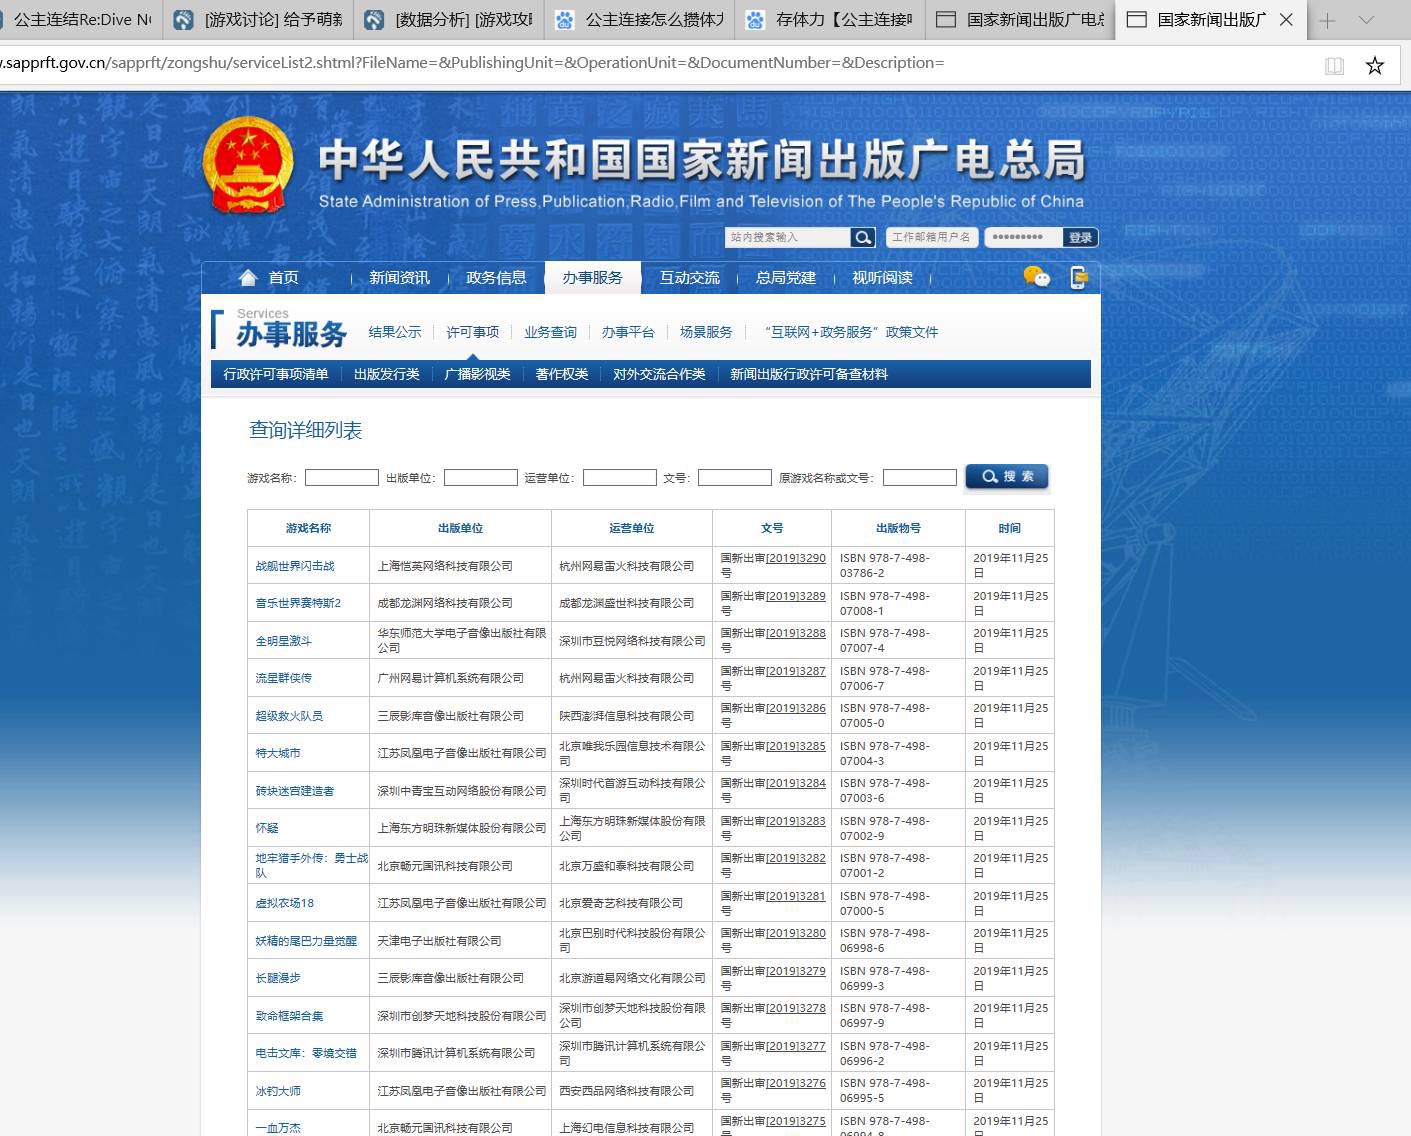Screen dimensions: 1411x1136
Task: Open game link 流星群侠传
Action: click(284, 678)
